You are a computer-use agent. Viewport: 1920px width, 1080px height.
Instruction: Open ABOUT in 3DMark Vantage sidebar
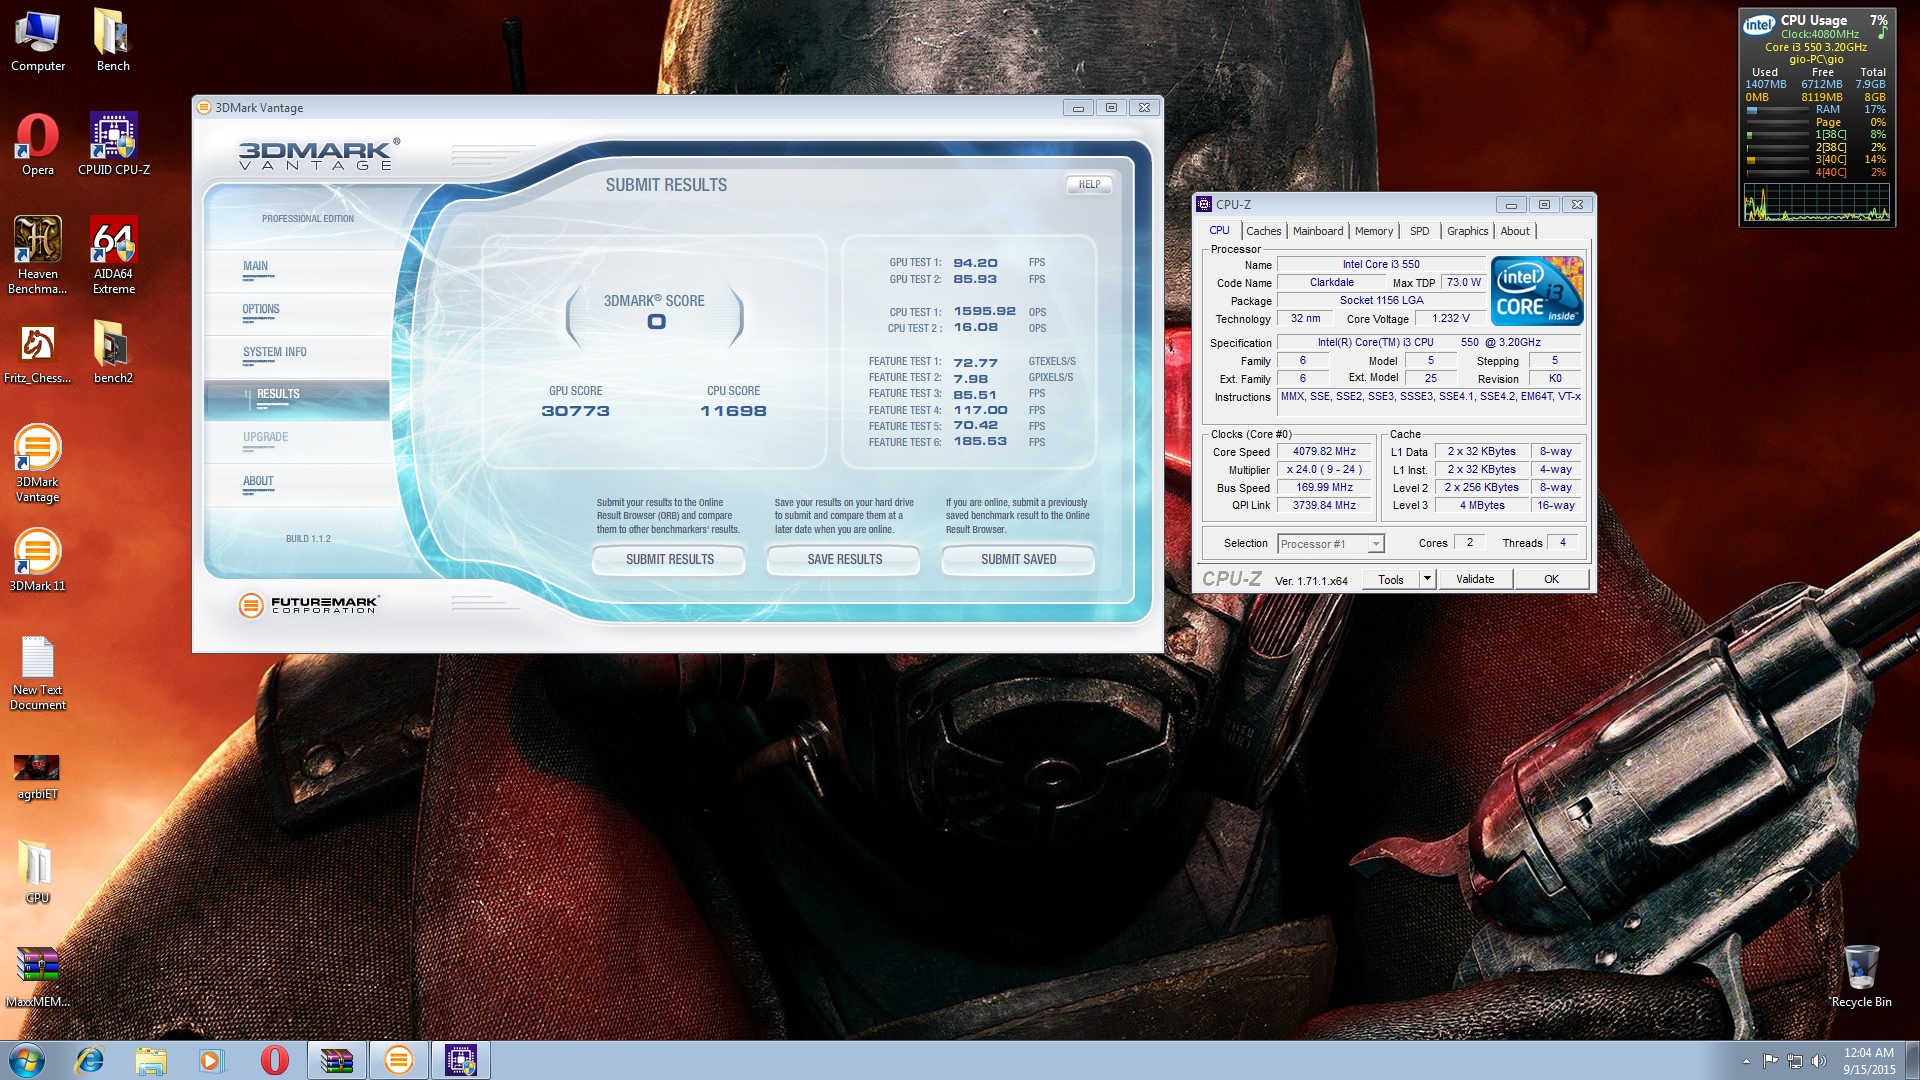pos(296,483)
